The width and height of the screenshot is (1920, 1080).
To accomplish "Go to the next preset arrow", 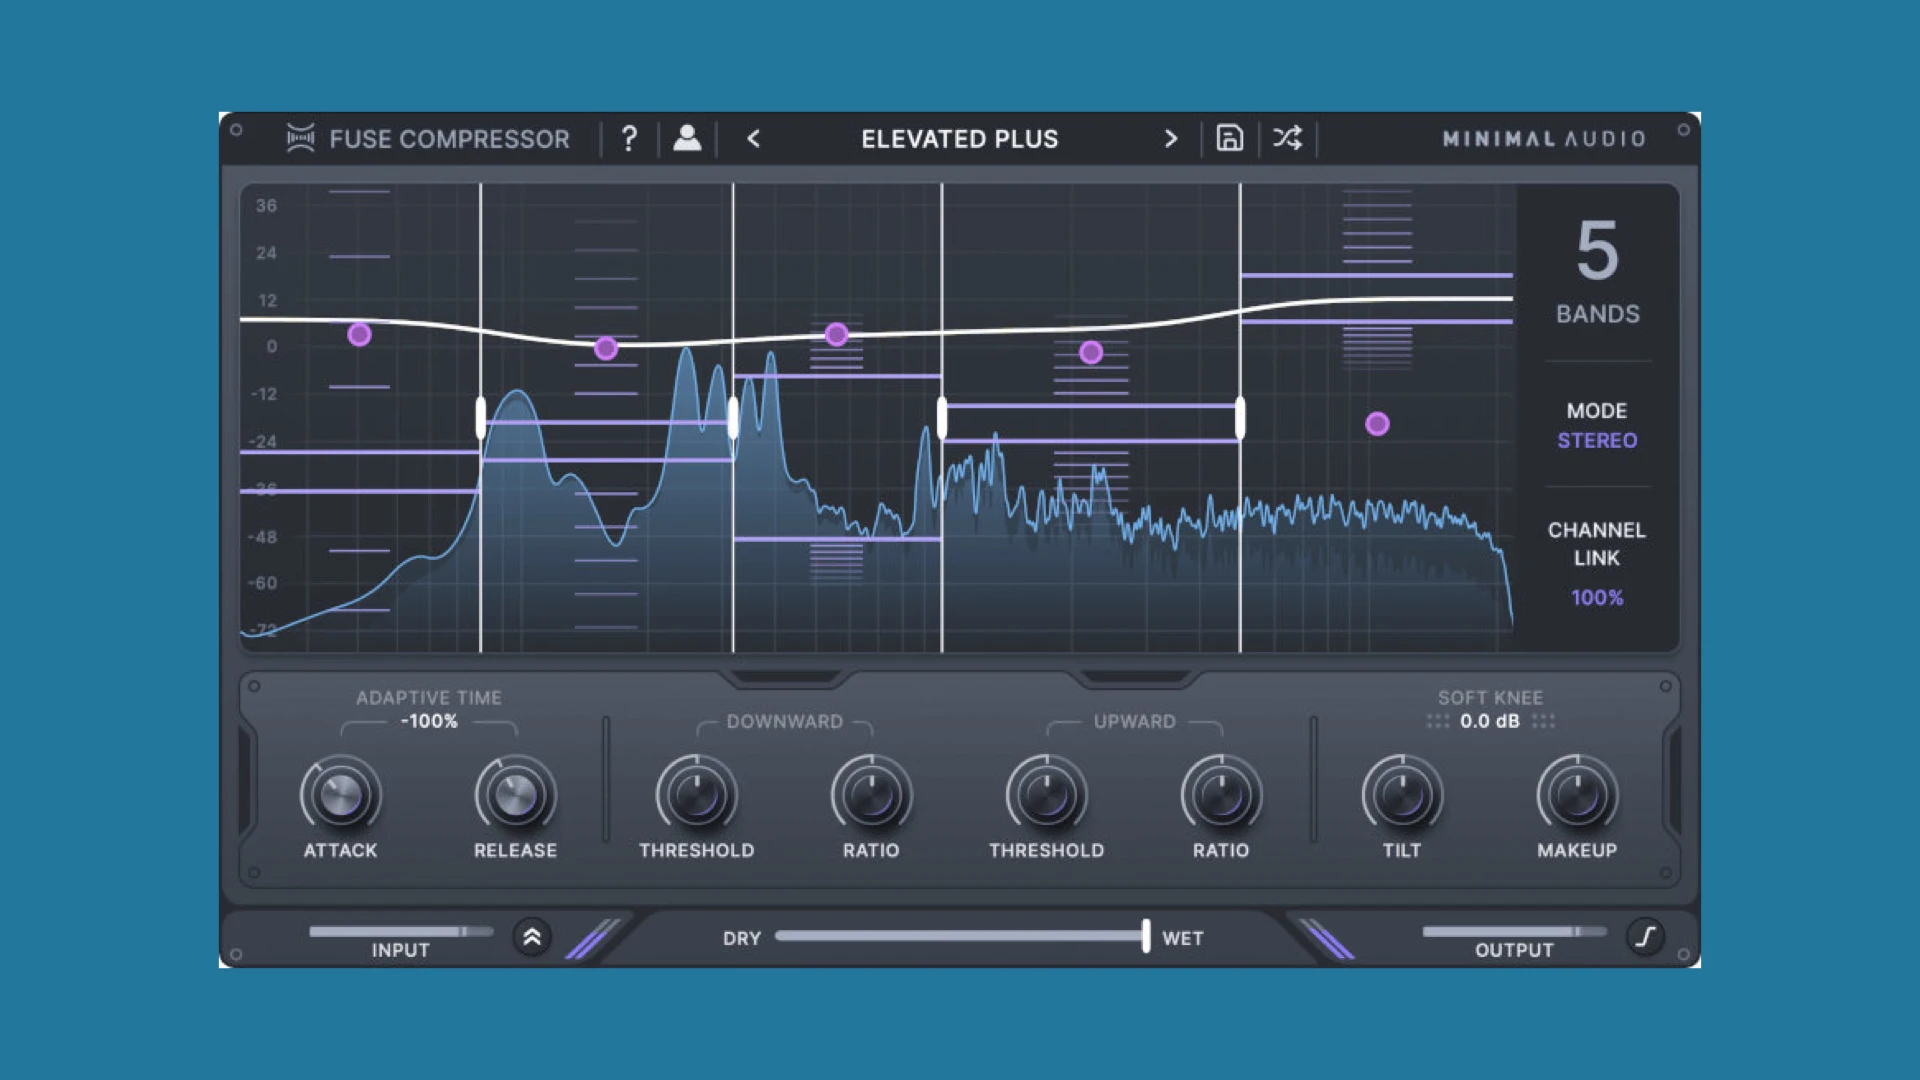I will [x=1170, y=139].
